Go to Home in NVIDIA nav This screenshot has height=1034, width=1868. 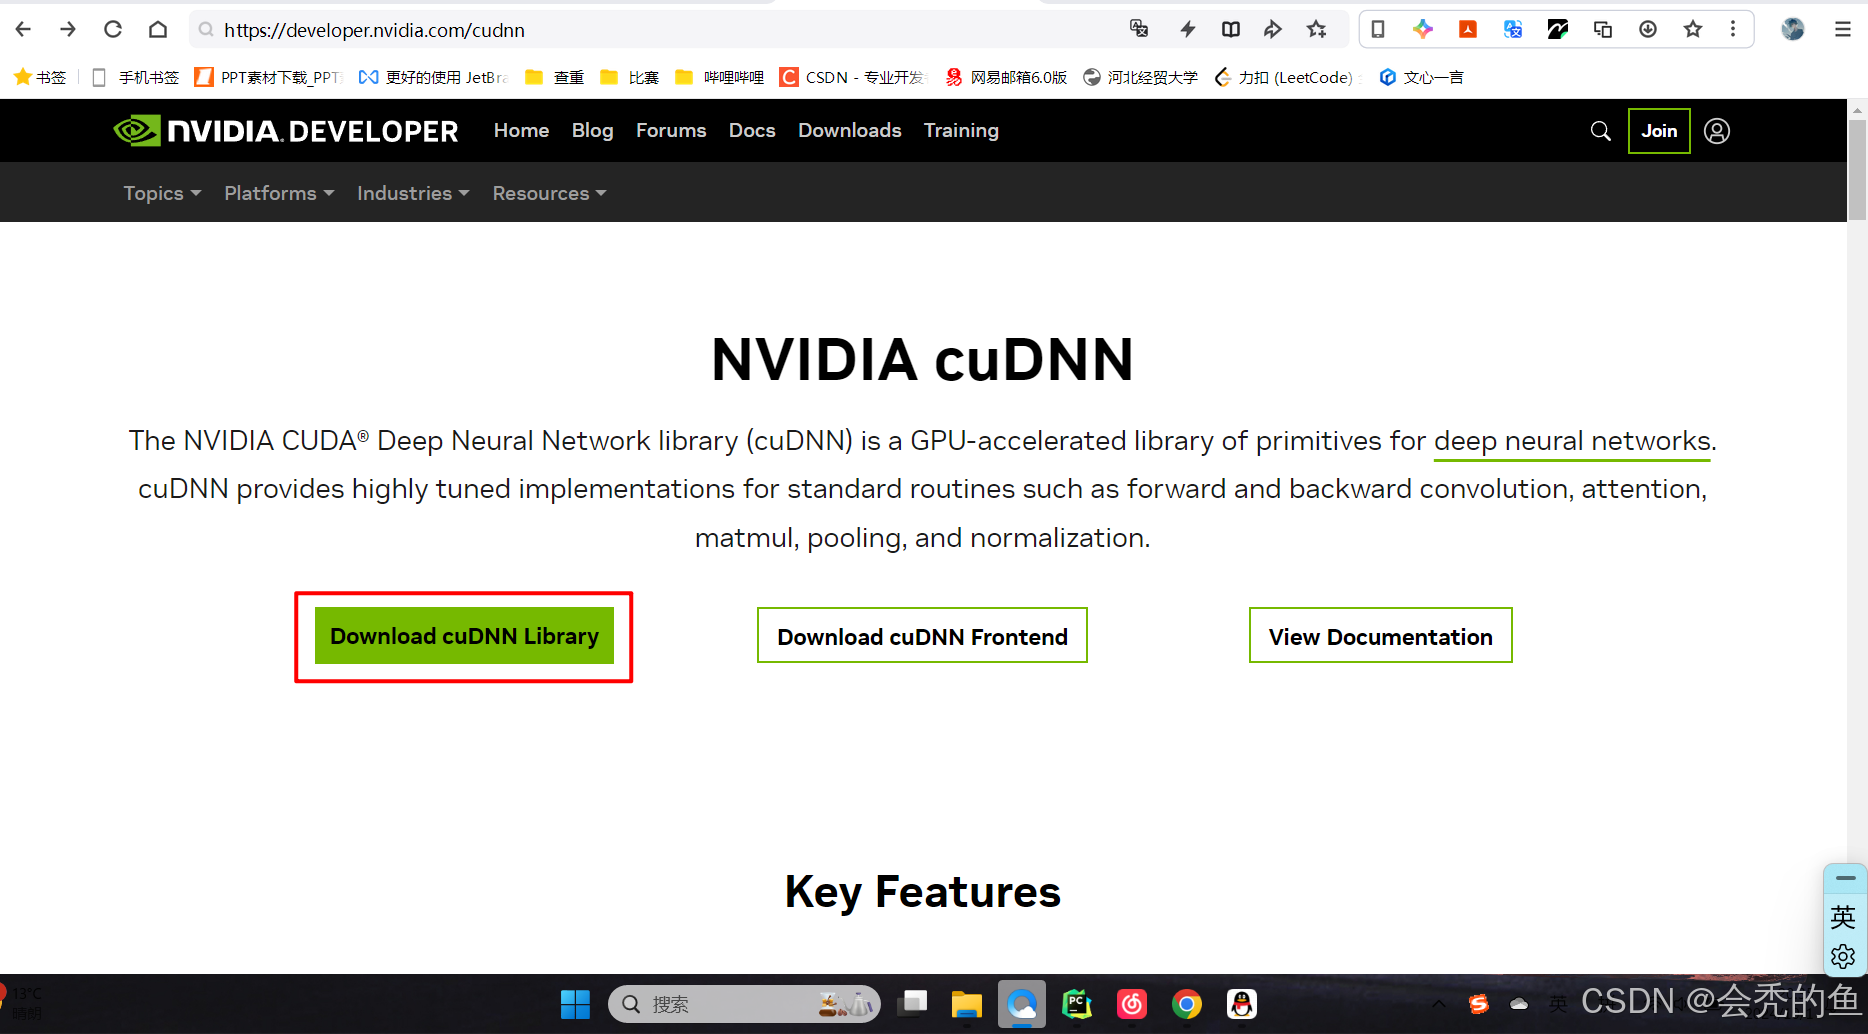tap(521, 130)
